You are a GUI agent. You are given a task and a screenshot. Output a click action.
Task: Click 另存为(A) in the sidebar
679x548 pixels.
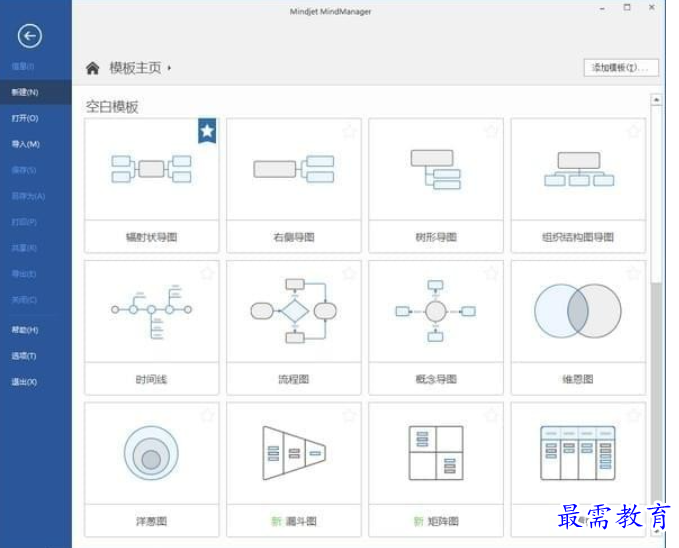tap(28, 196)
